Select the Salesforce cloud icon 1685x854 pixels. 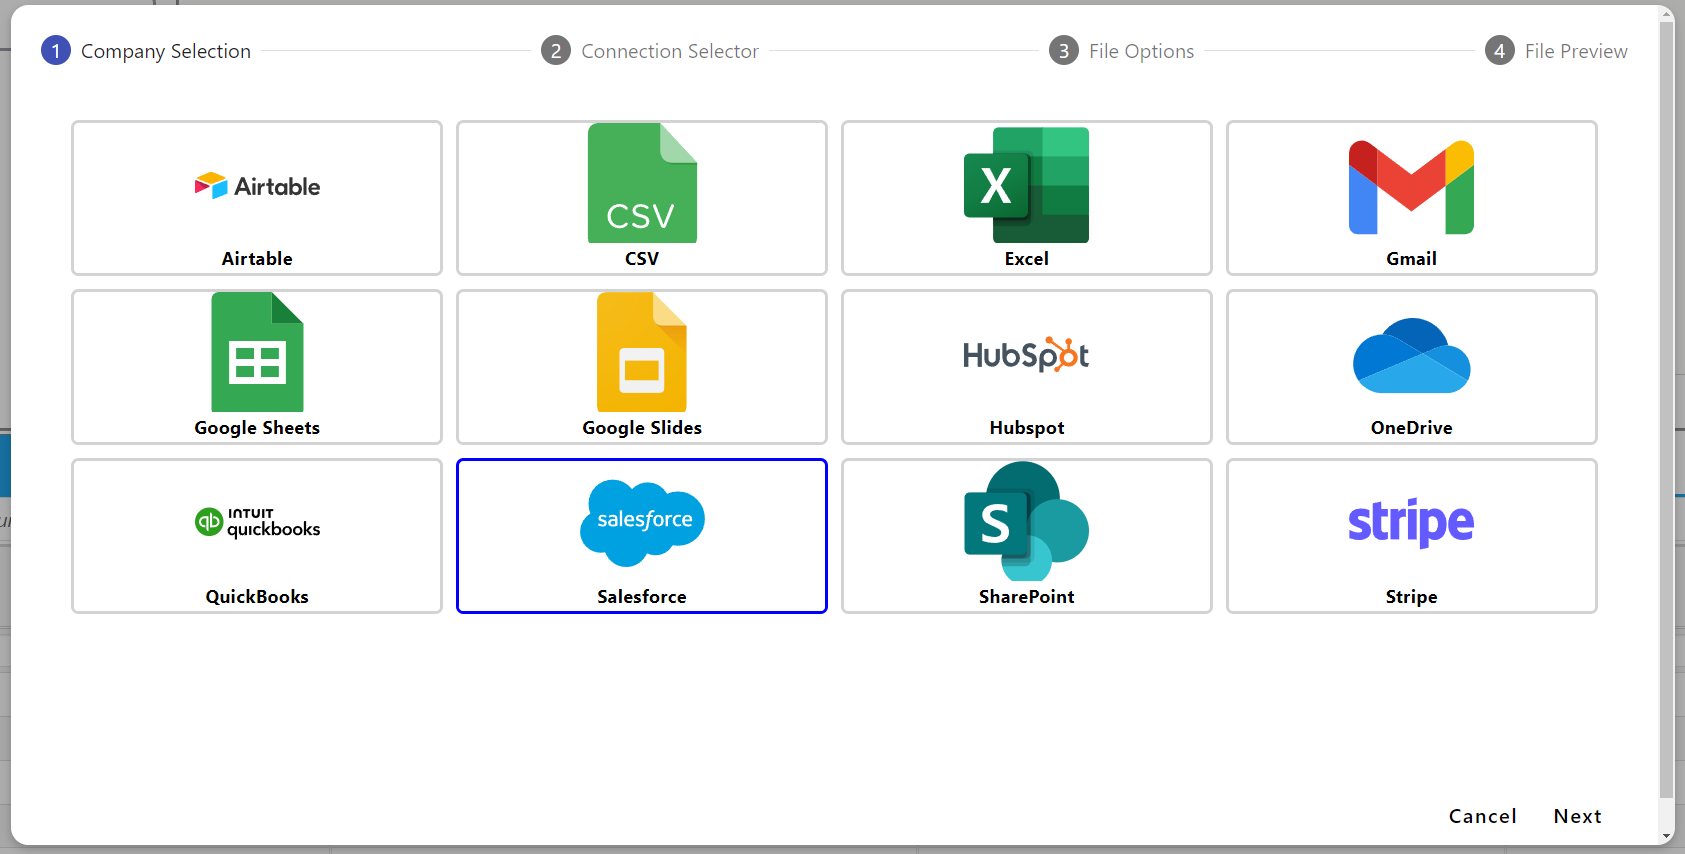pos(642,522)
